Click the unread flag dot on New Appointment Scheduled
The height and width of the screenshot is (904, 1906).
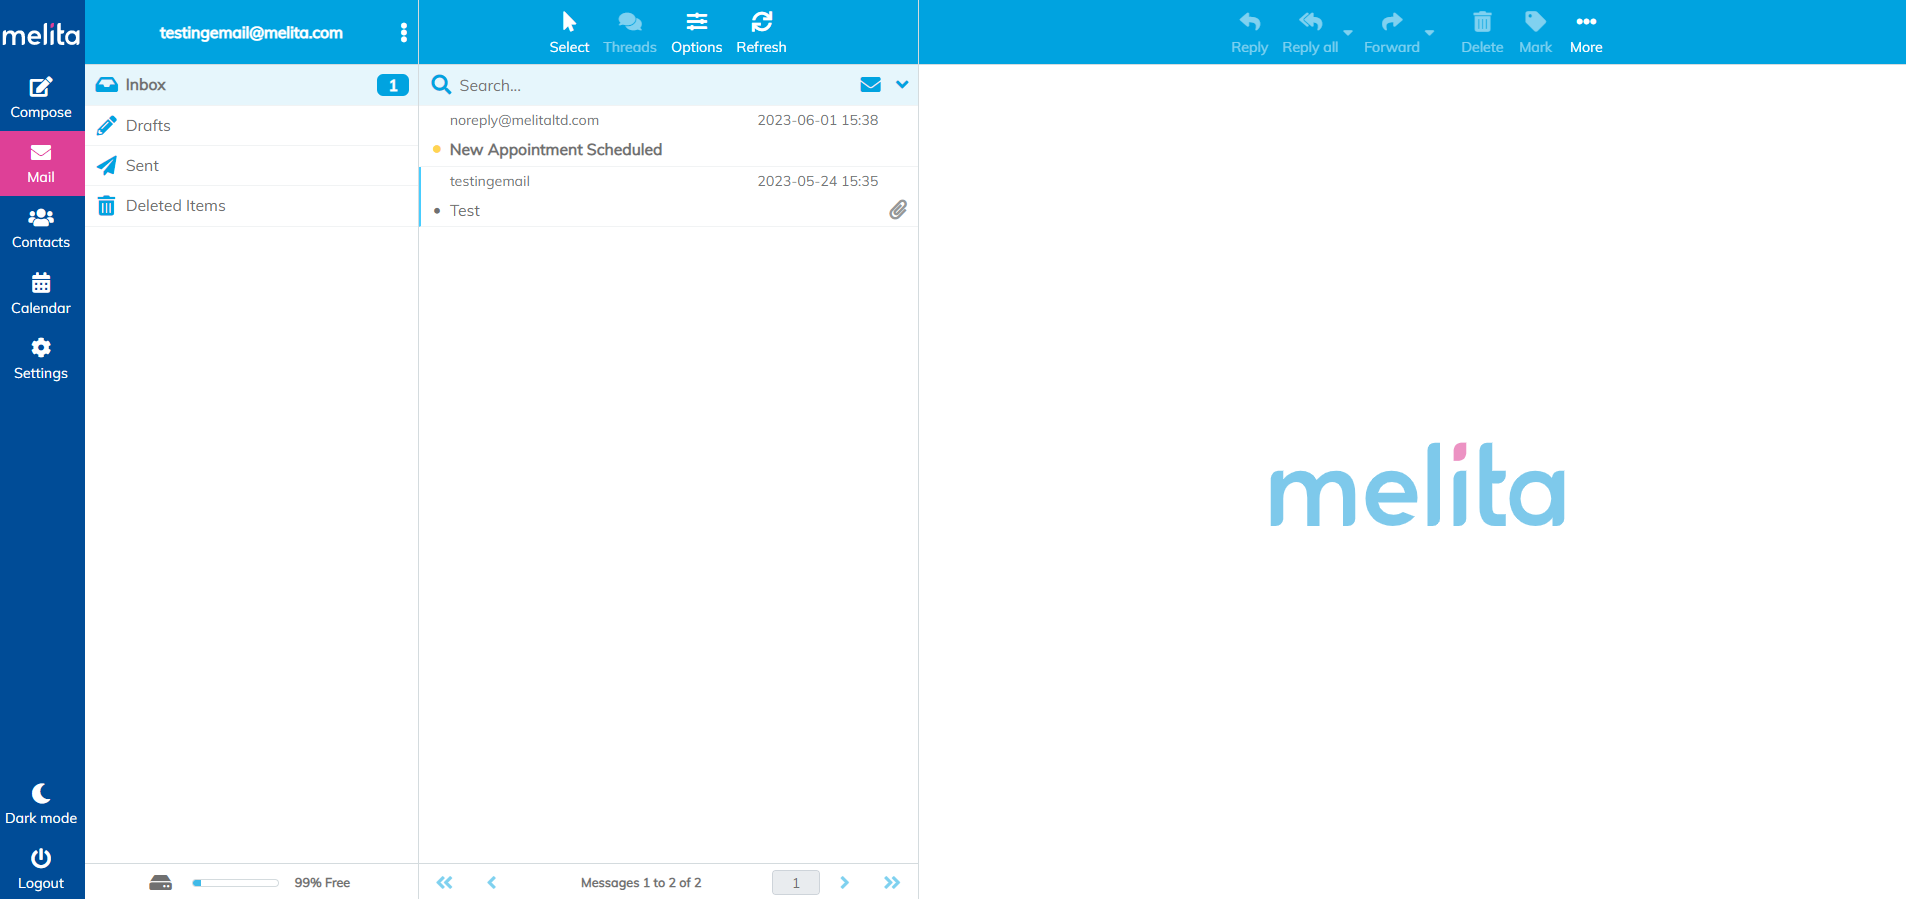coord(437,150)
